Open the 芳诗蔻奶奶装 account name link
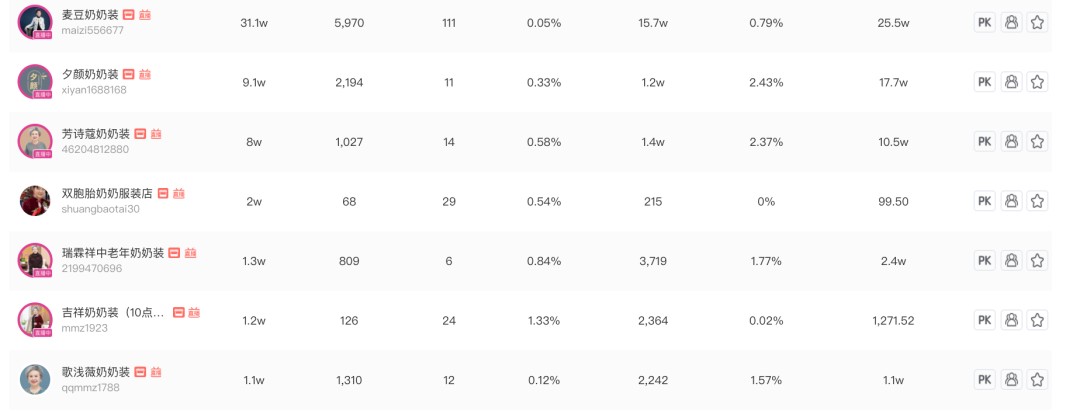The image size is (1080, 411). 96,134
